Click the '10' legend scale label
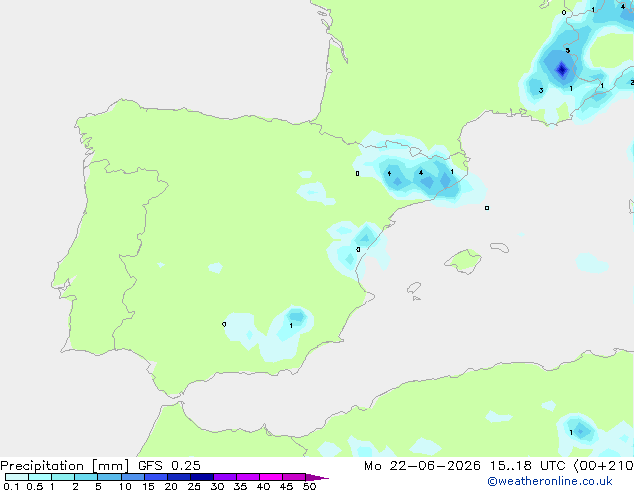The height and width of the screenshot is (490, 634). 125,486
